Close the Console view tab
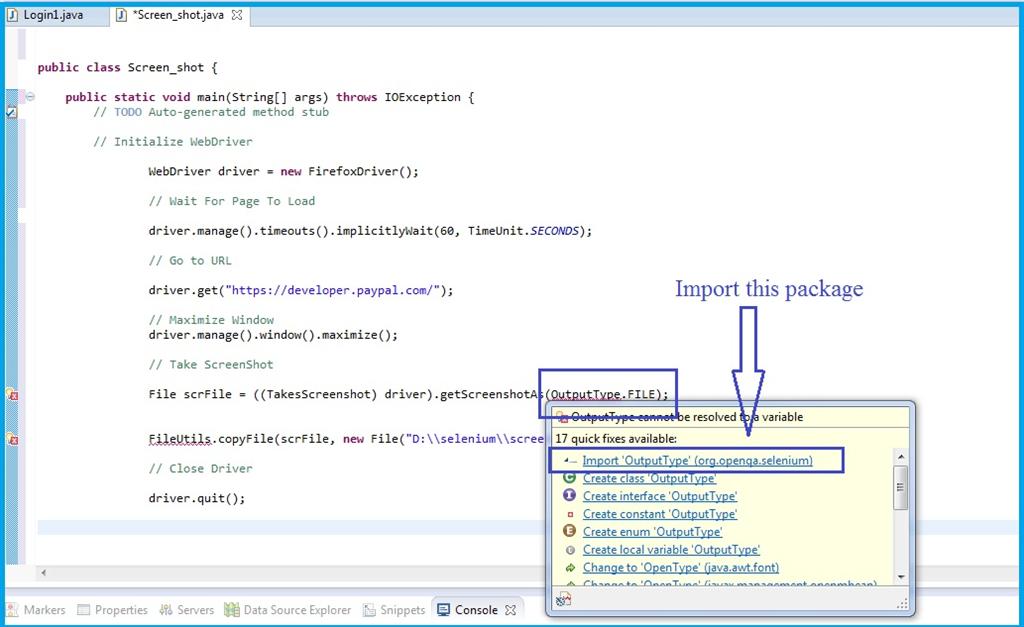 511,610
